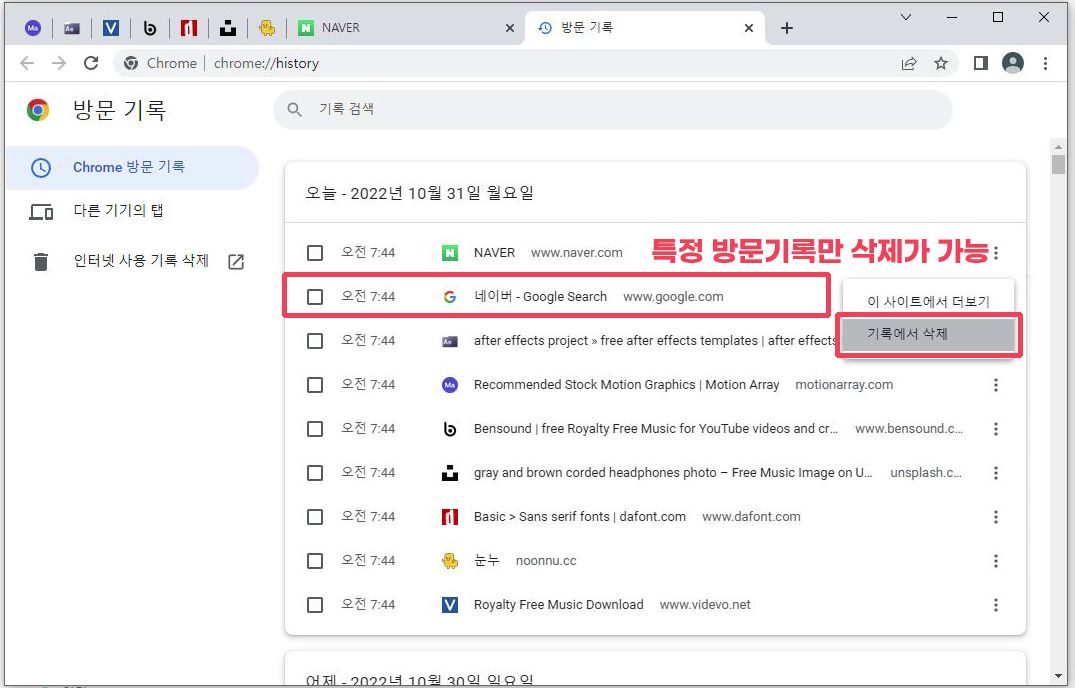The width and height of the screenshot is (1075, 688).
Task: Click the scrollbar down arrow
Action: (1059, 676)
